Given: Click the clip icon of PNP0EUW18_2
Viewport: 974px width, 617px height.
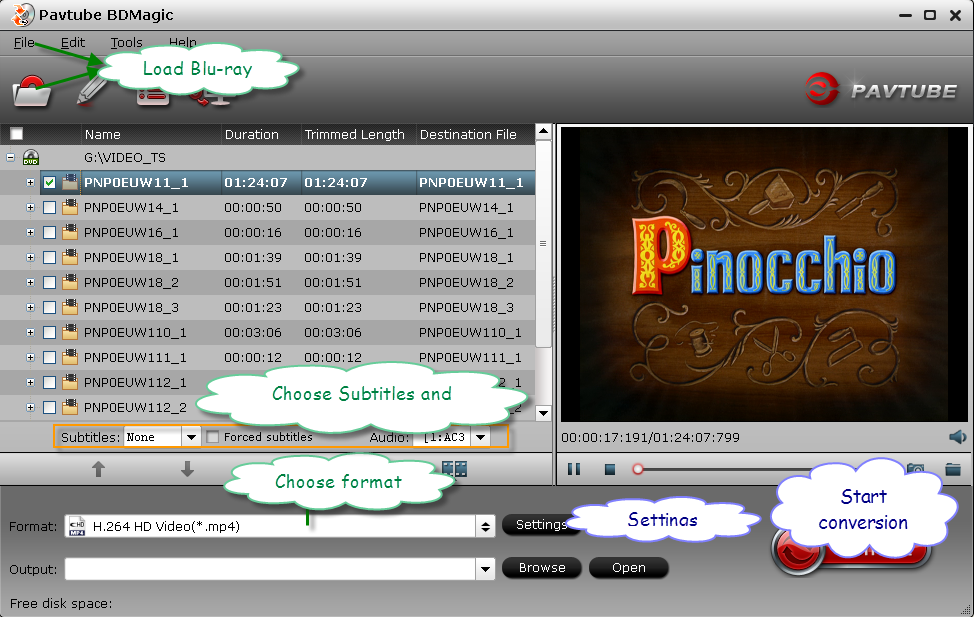Looking at the screenshot, I should (x=70, y=282).
